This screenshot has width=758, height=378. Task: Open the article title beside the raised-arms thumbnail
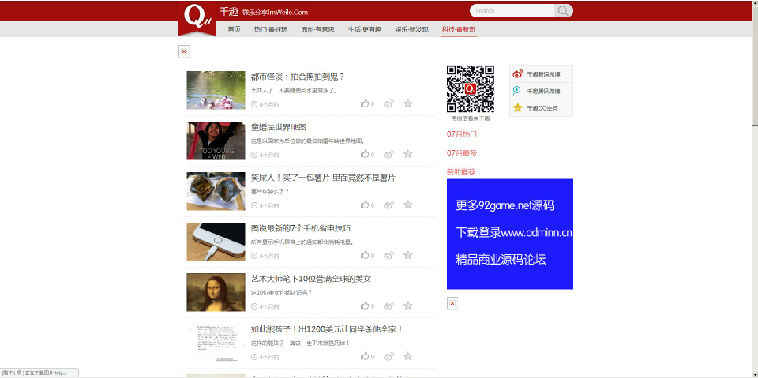pos(278,127)
